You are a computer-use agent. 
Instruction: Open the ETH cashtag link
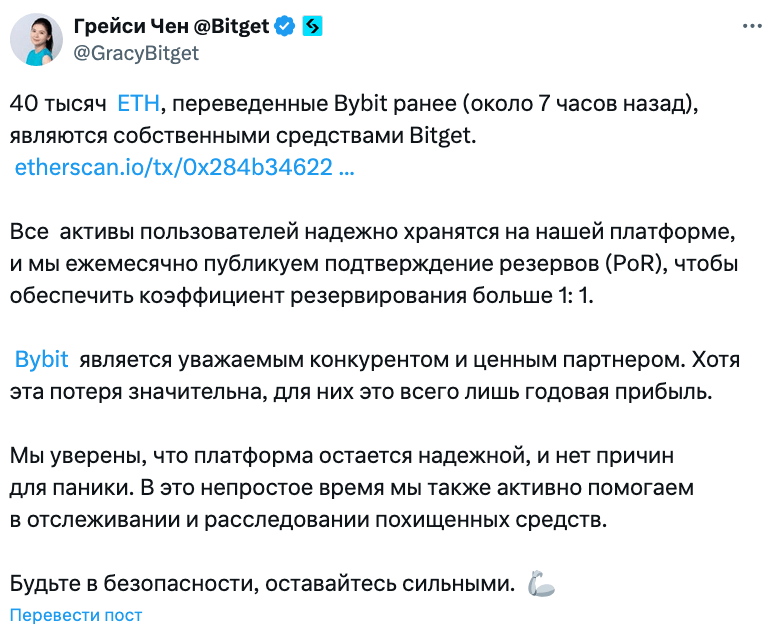click(138, 104)
